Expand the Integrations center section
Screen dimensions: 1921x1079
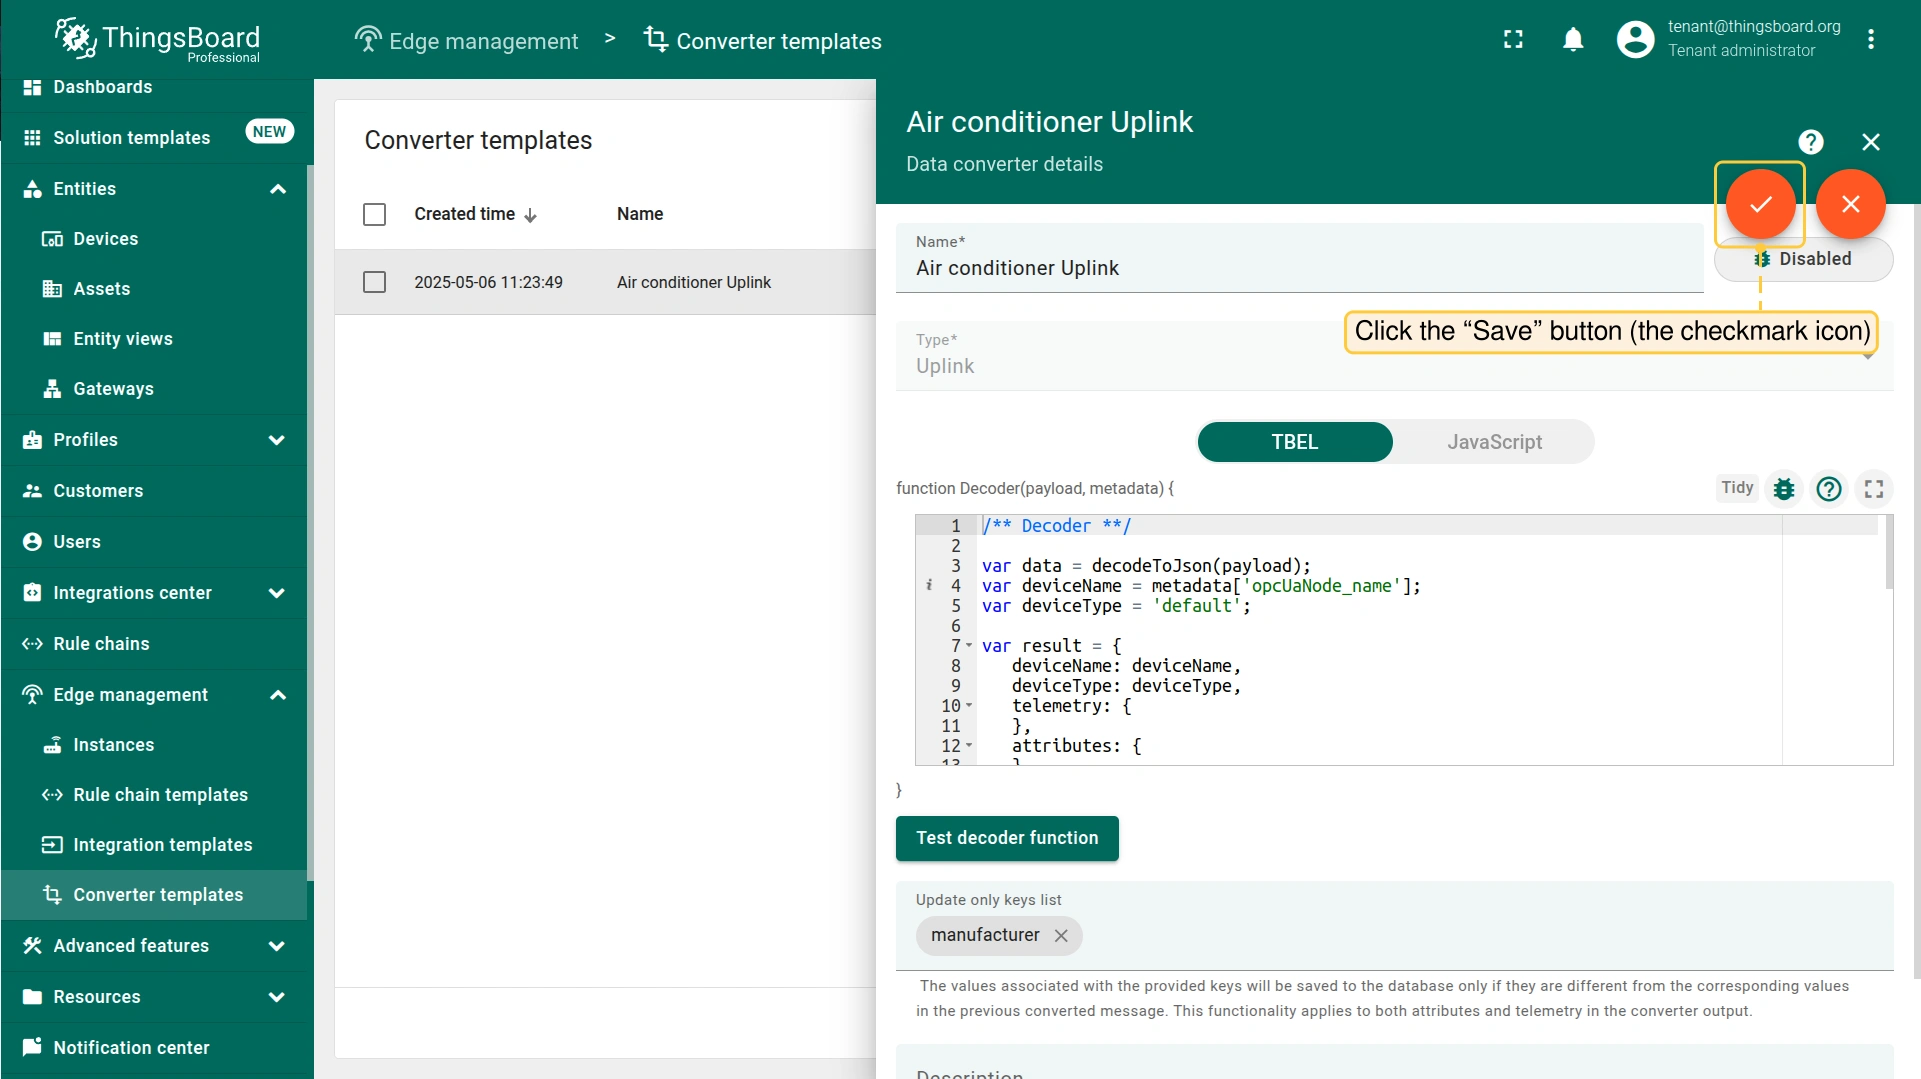pos(277,593)
